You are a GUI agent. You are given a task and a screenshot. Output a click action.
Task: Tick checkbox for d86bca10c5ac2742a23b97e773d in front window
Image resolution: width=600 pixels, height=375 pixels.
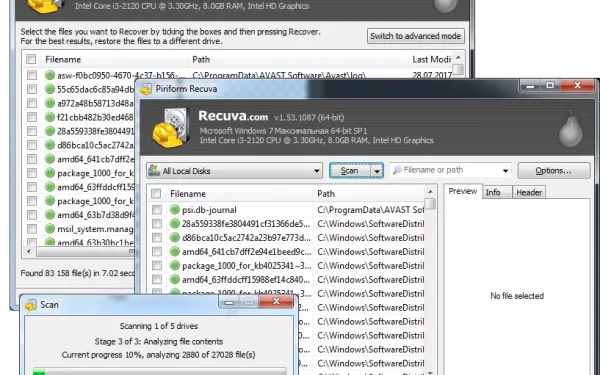click(157, 238)
